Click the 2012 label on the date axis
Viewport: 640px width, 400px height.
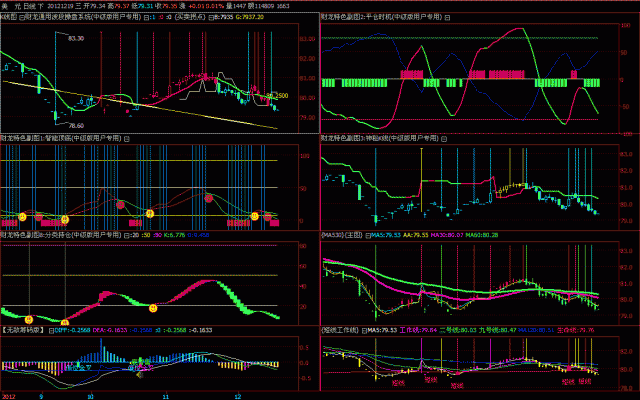8,395
